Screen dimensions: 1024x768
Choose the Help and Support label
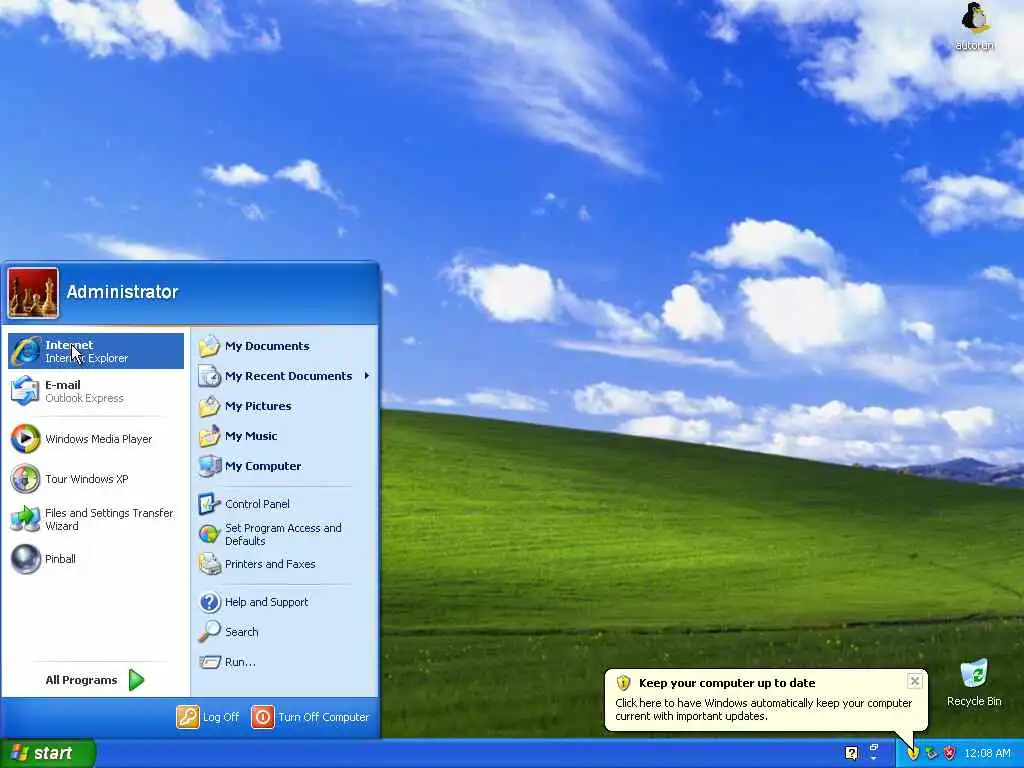coord(266,602)
